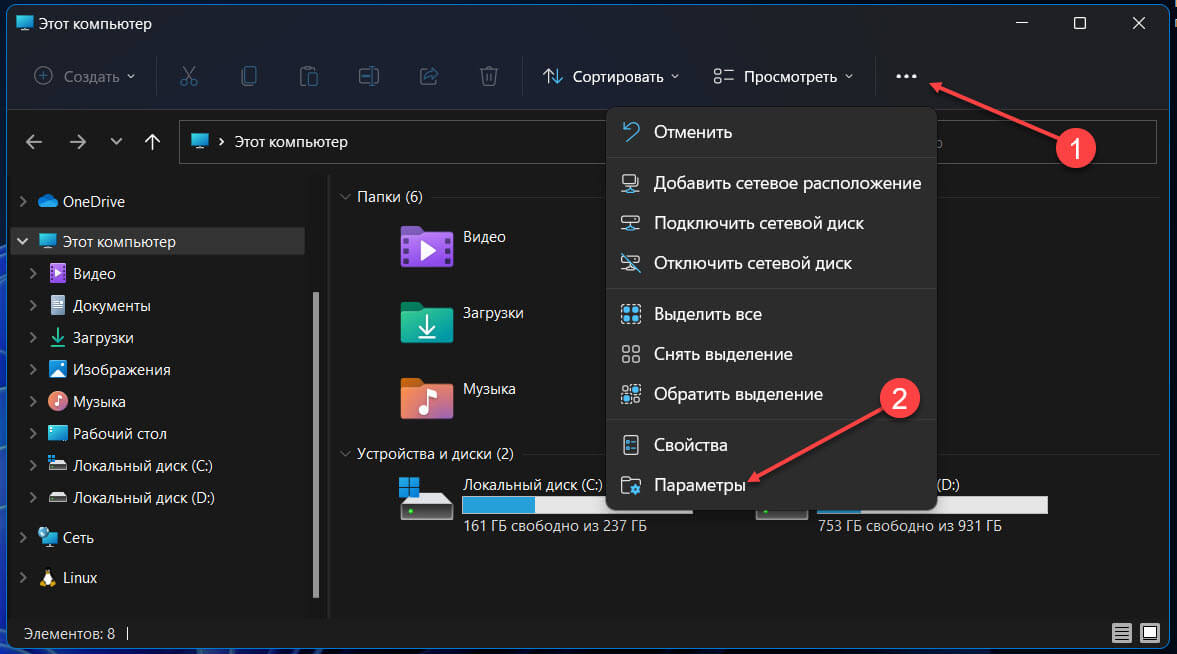Select the Локальный диск (C:) drive icon
The width and height of the screenshot is (1177, 654).
(426, 499)
